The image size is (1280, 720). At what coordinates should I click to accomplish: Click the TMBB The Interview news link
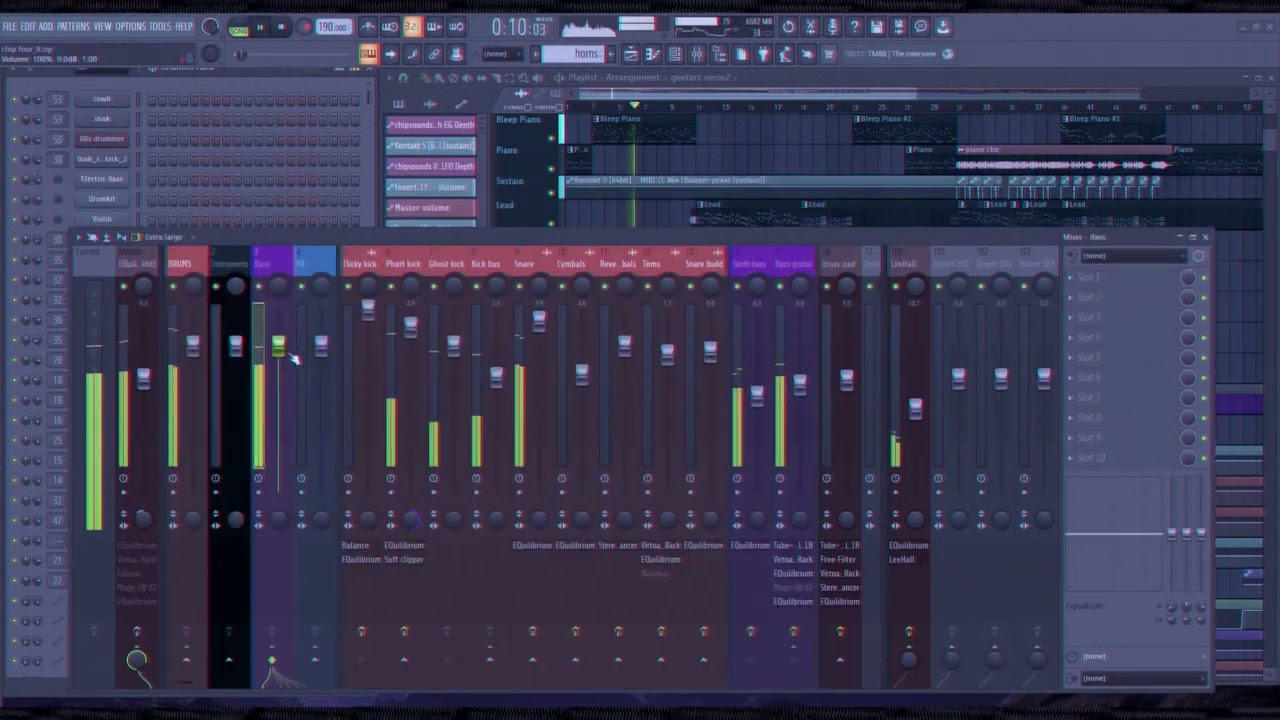(x=903, y=54)
